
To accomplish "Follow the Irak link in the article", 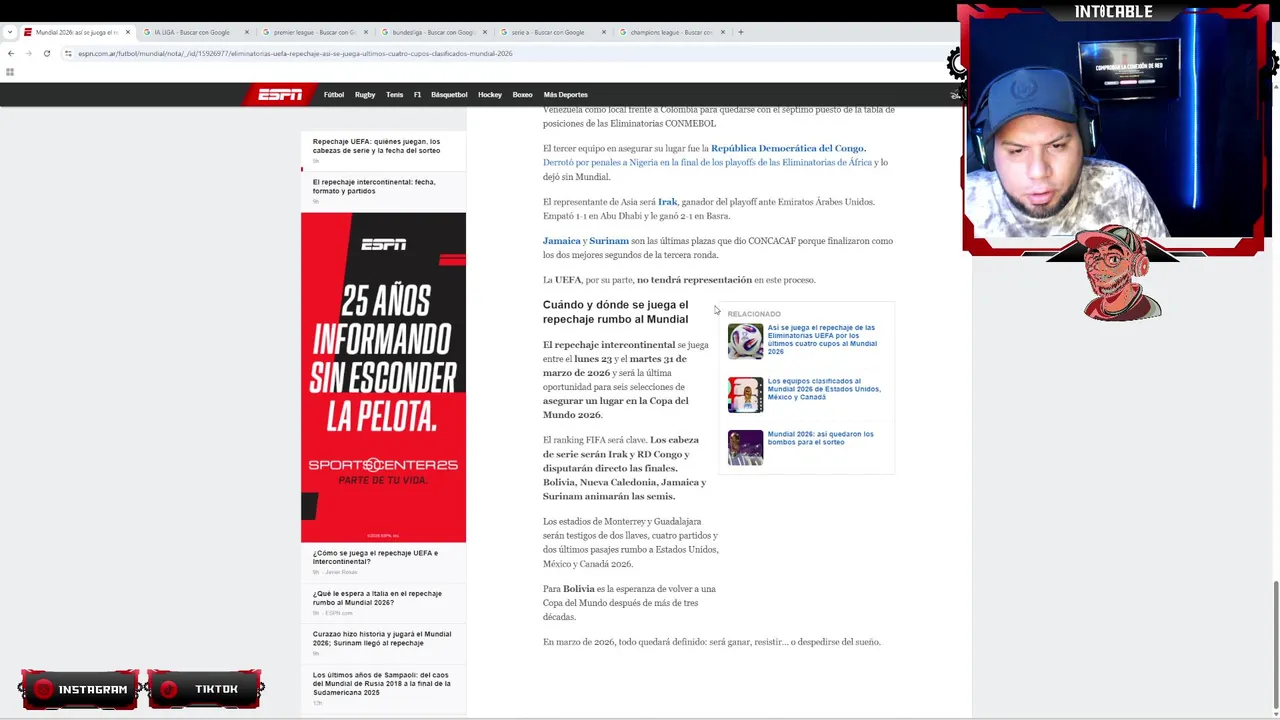I will pos(667,202).
